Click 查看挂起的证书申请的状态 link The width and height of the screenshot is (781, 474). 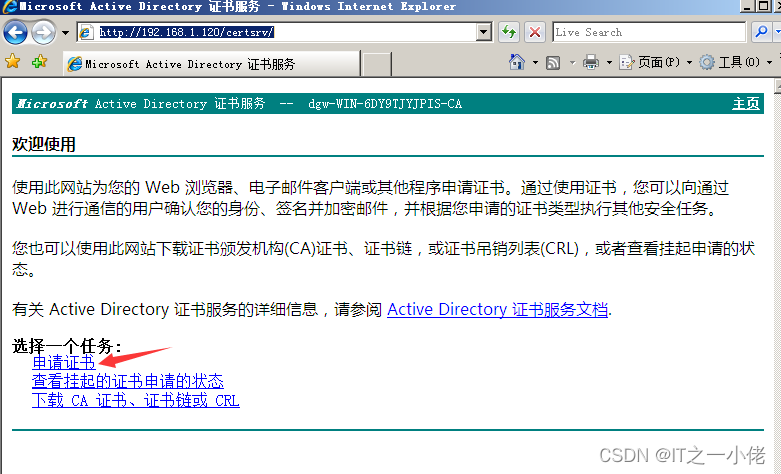pos(128,381)
